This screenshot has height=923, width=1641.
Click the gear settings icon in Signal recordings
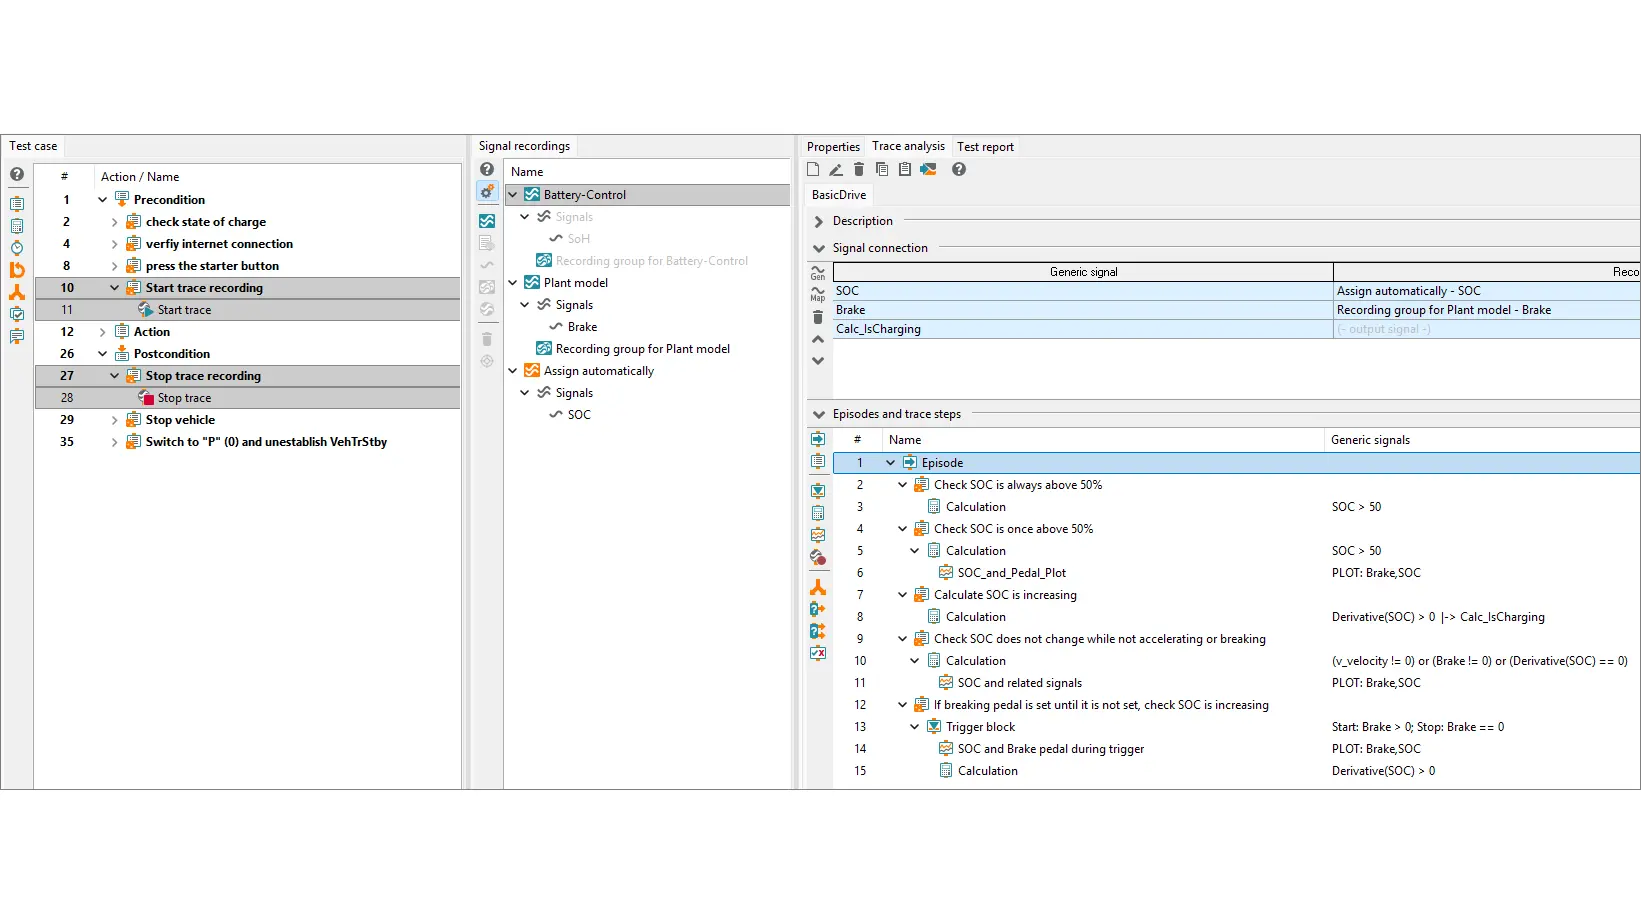pos(487,192)
